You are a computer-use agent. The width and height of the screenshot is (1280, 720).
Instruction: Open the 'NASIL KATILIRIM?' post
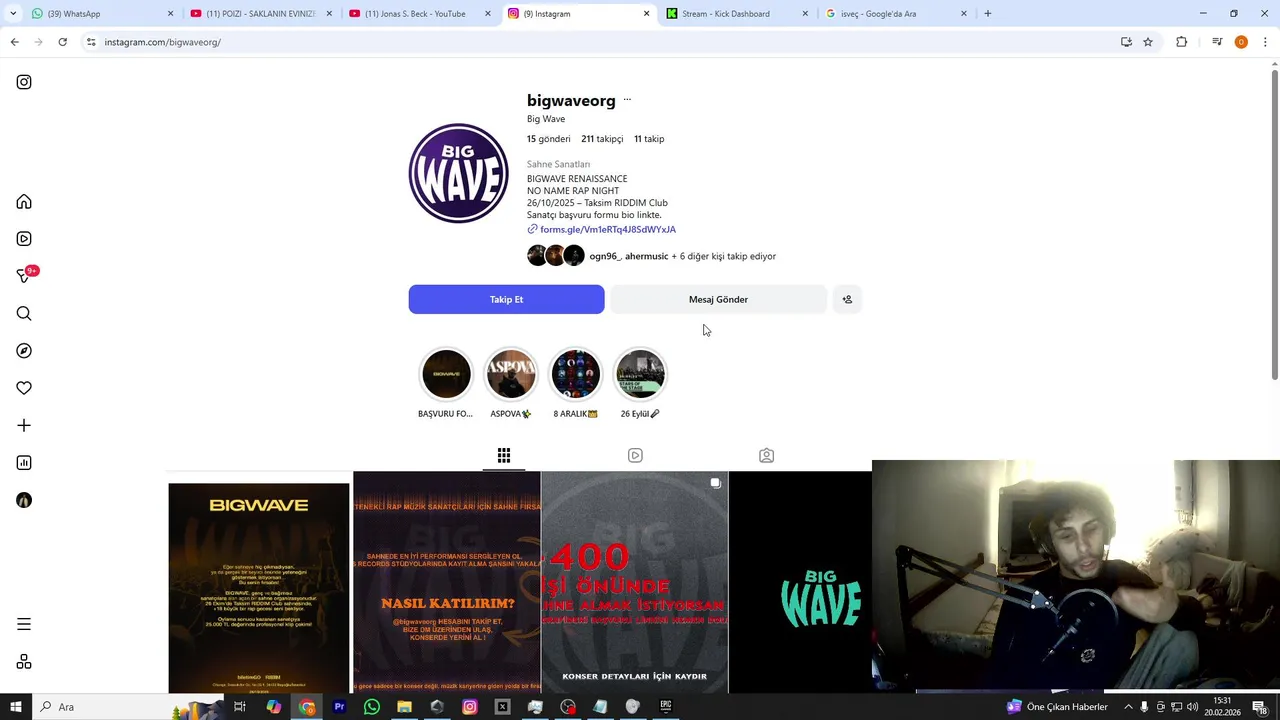pyautogui.click(x=447, y=582)
